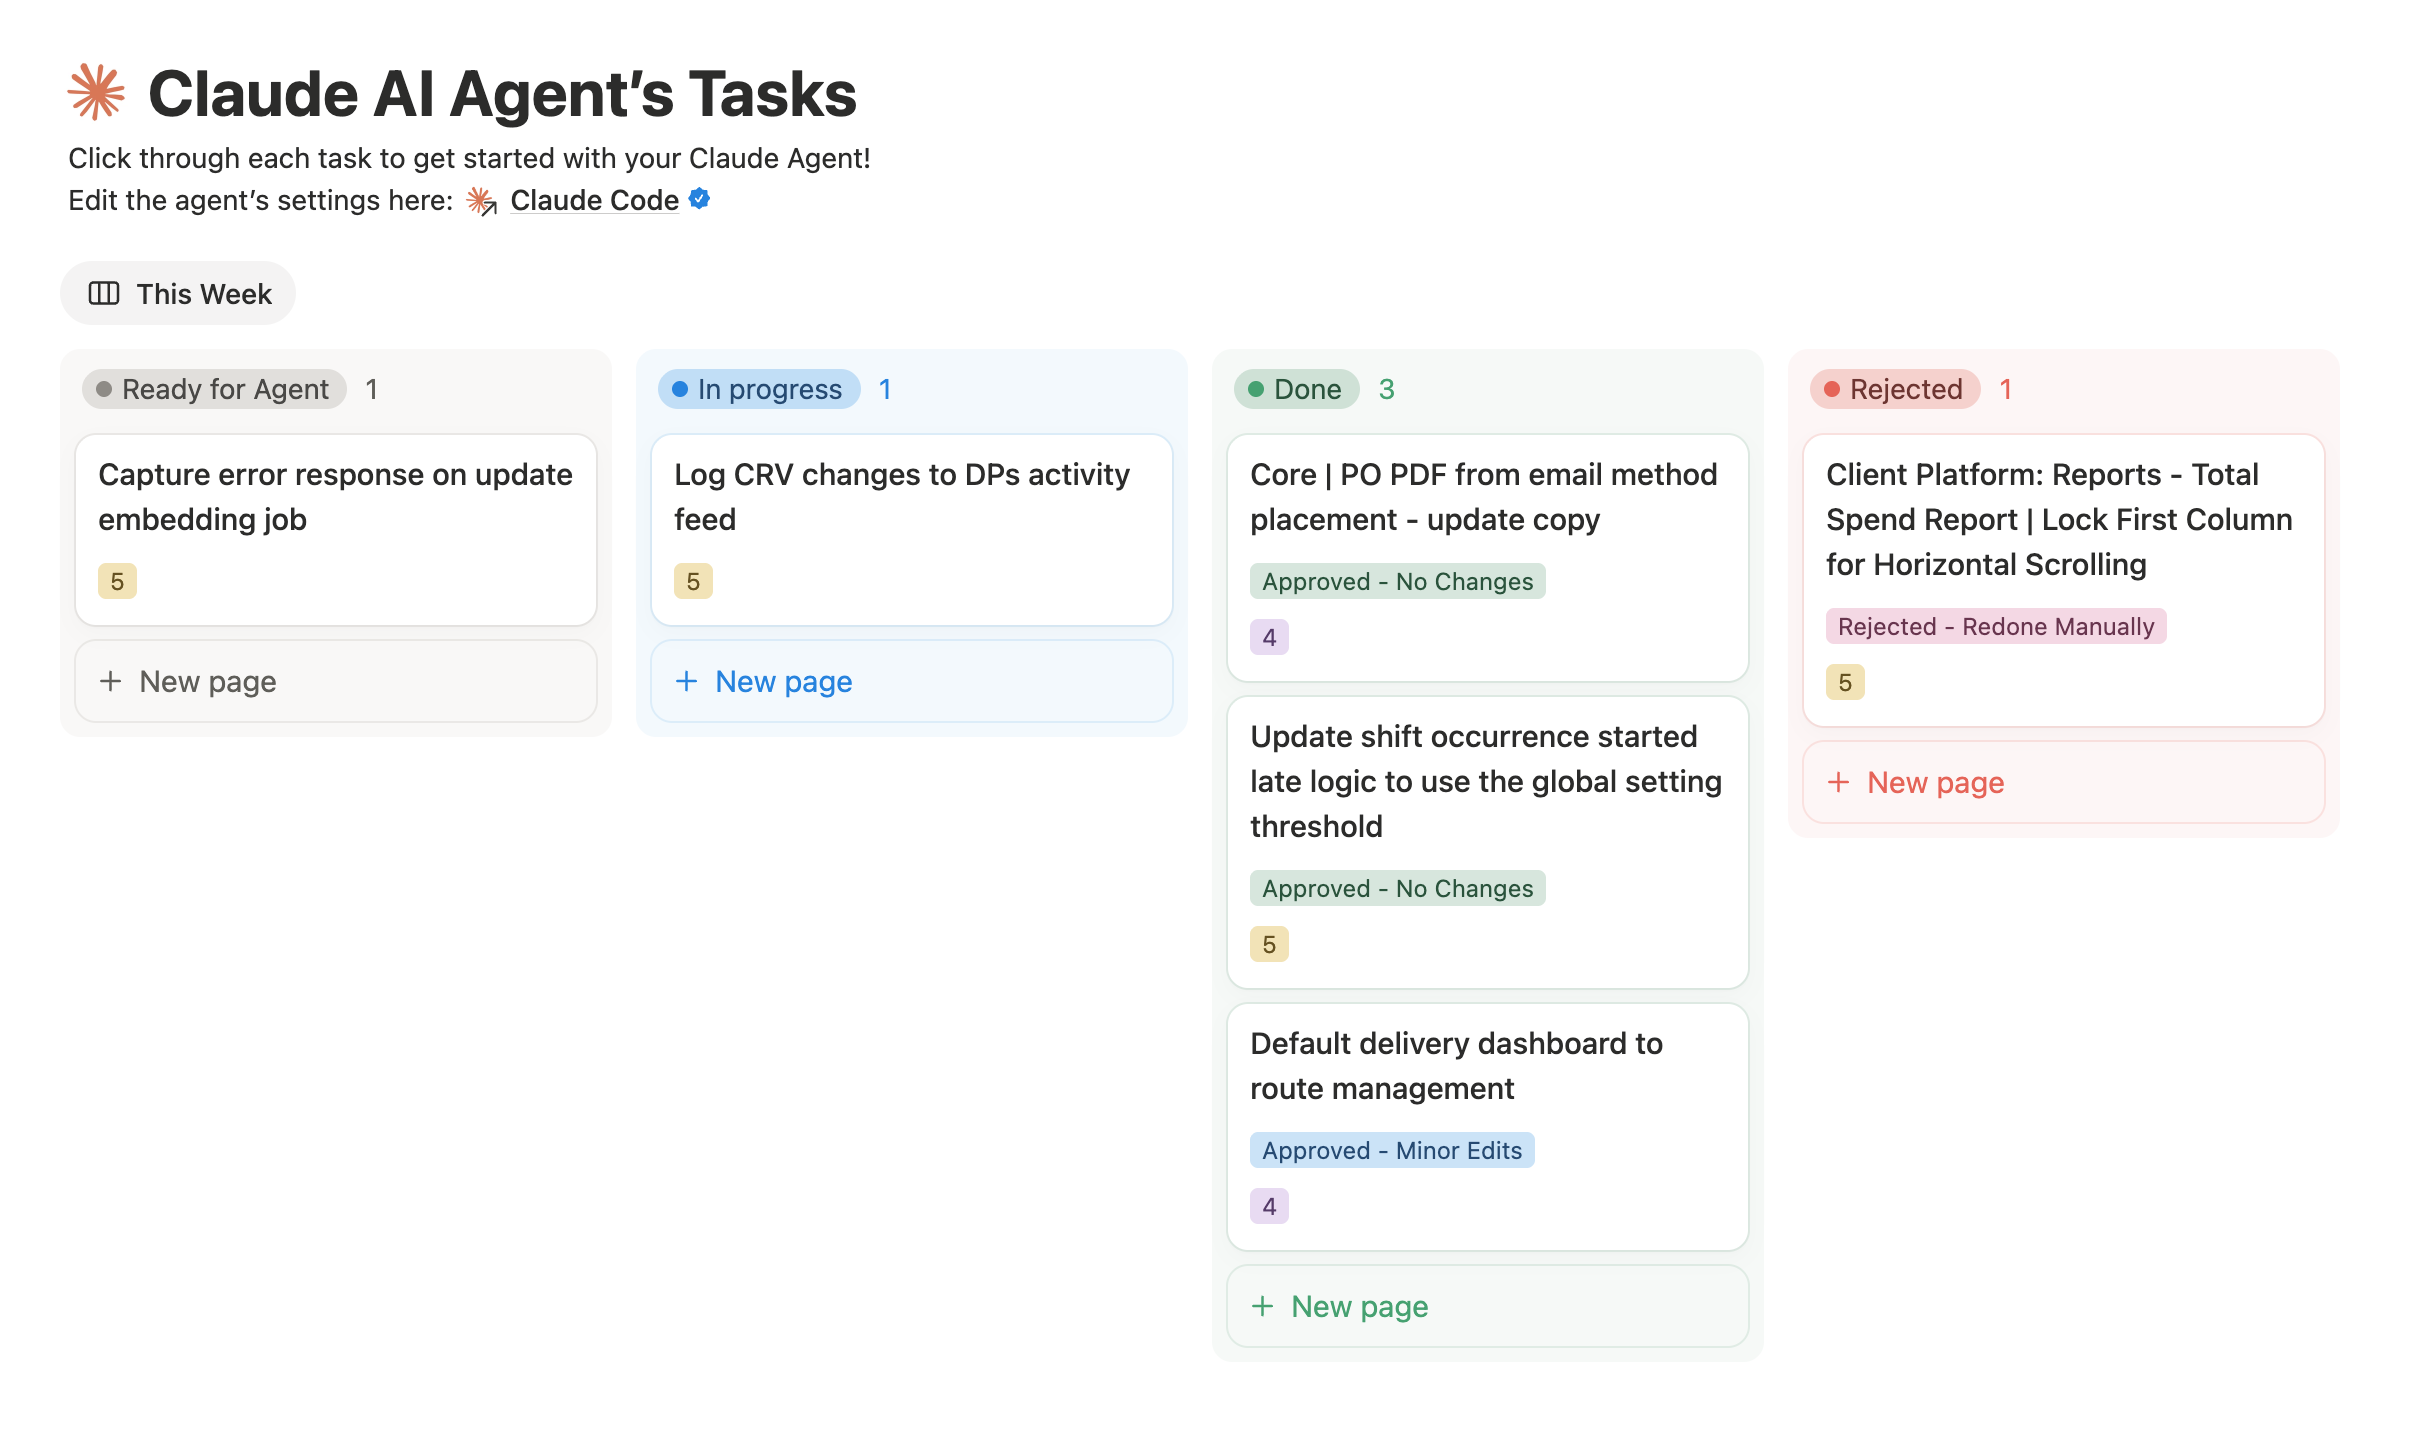Click red plus icon in Rejected column

[1838, 782]
